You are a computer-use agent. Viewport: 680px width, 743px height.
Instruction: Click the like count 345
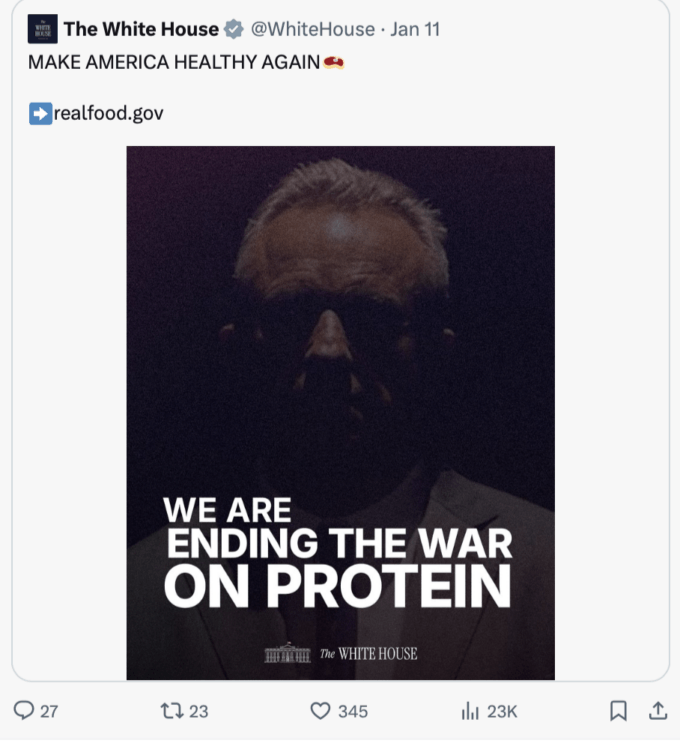(x=353, y=712)
